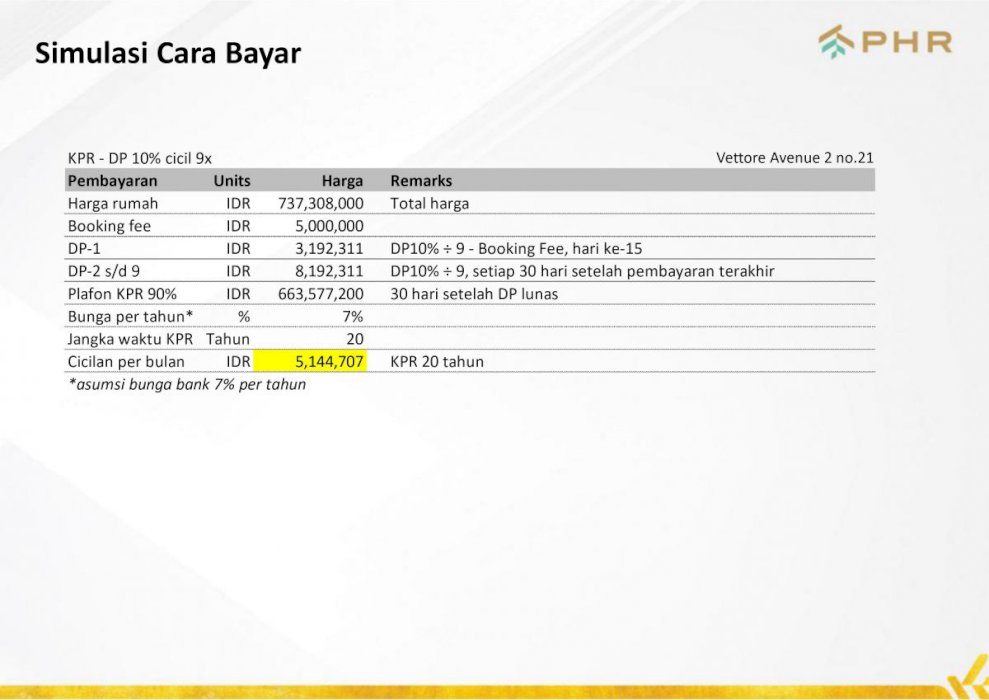
Task: Click the Simulasi Cara Bayar title
Action: tap(168, 53)
